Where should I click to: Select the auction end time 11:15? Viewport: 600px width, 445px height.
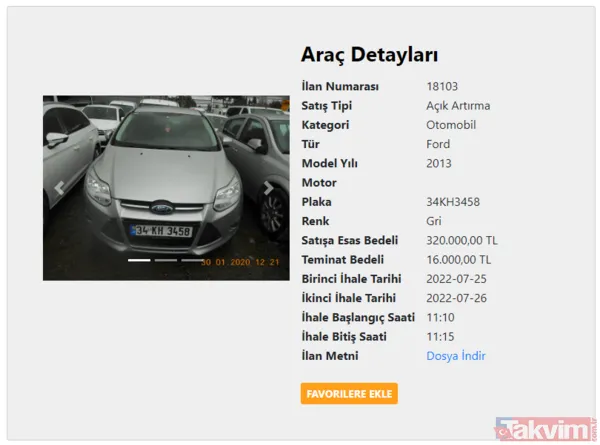point(440,336)
